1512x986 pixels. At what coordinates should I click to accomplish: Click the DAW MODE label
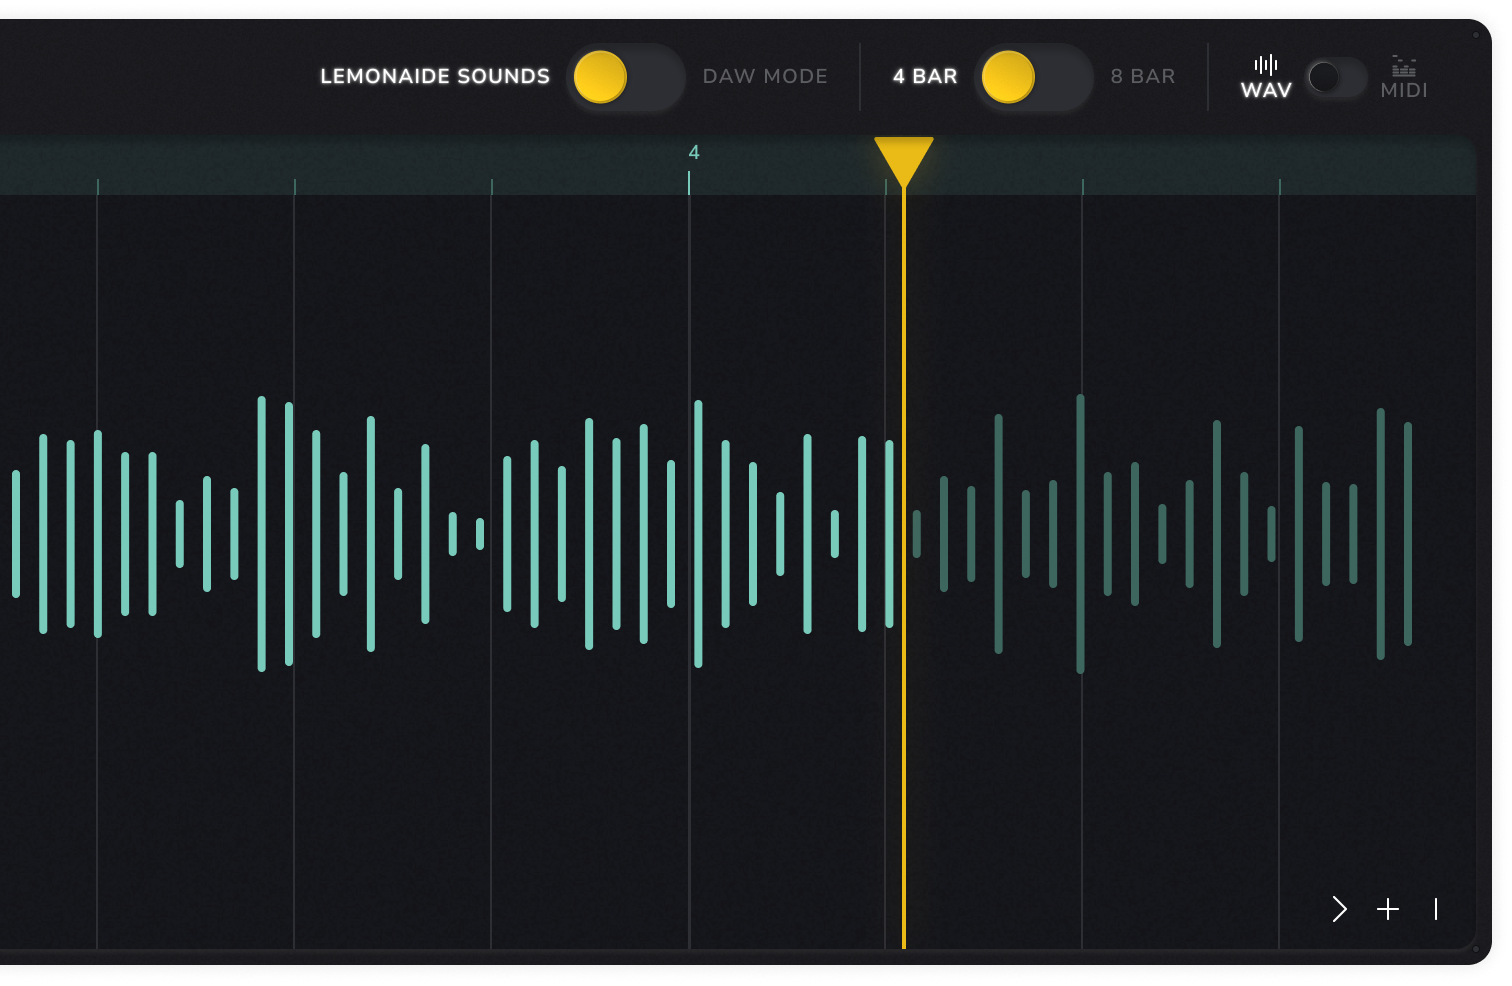[x=765, y=76]
